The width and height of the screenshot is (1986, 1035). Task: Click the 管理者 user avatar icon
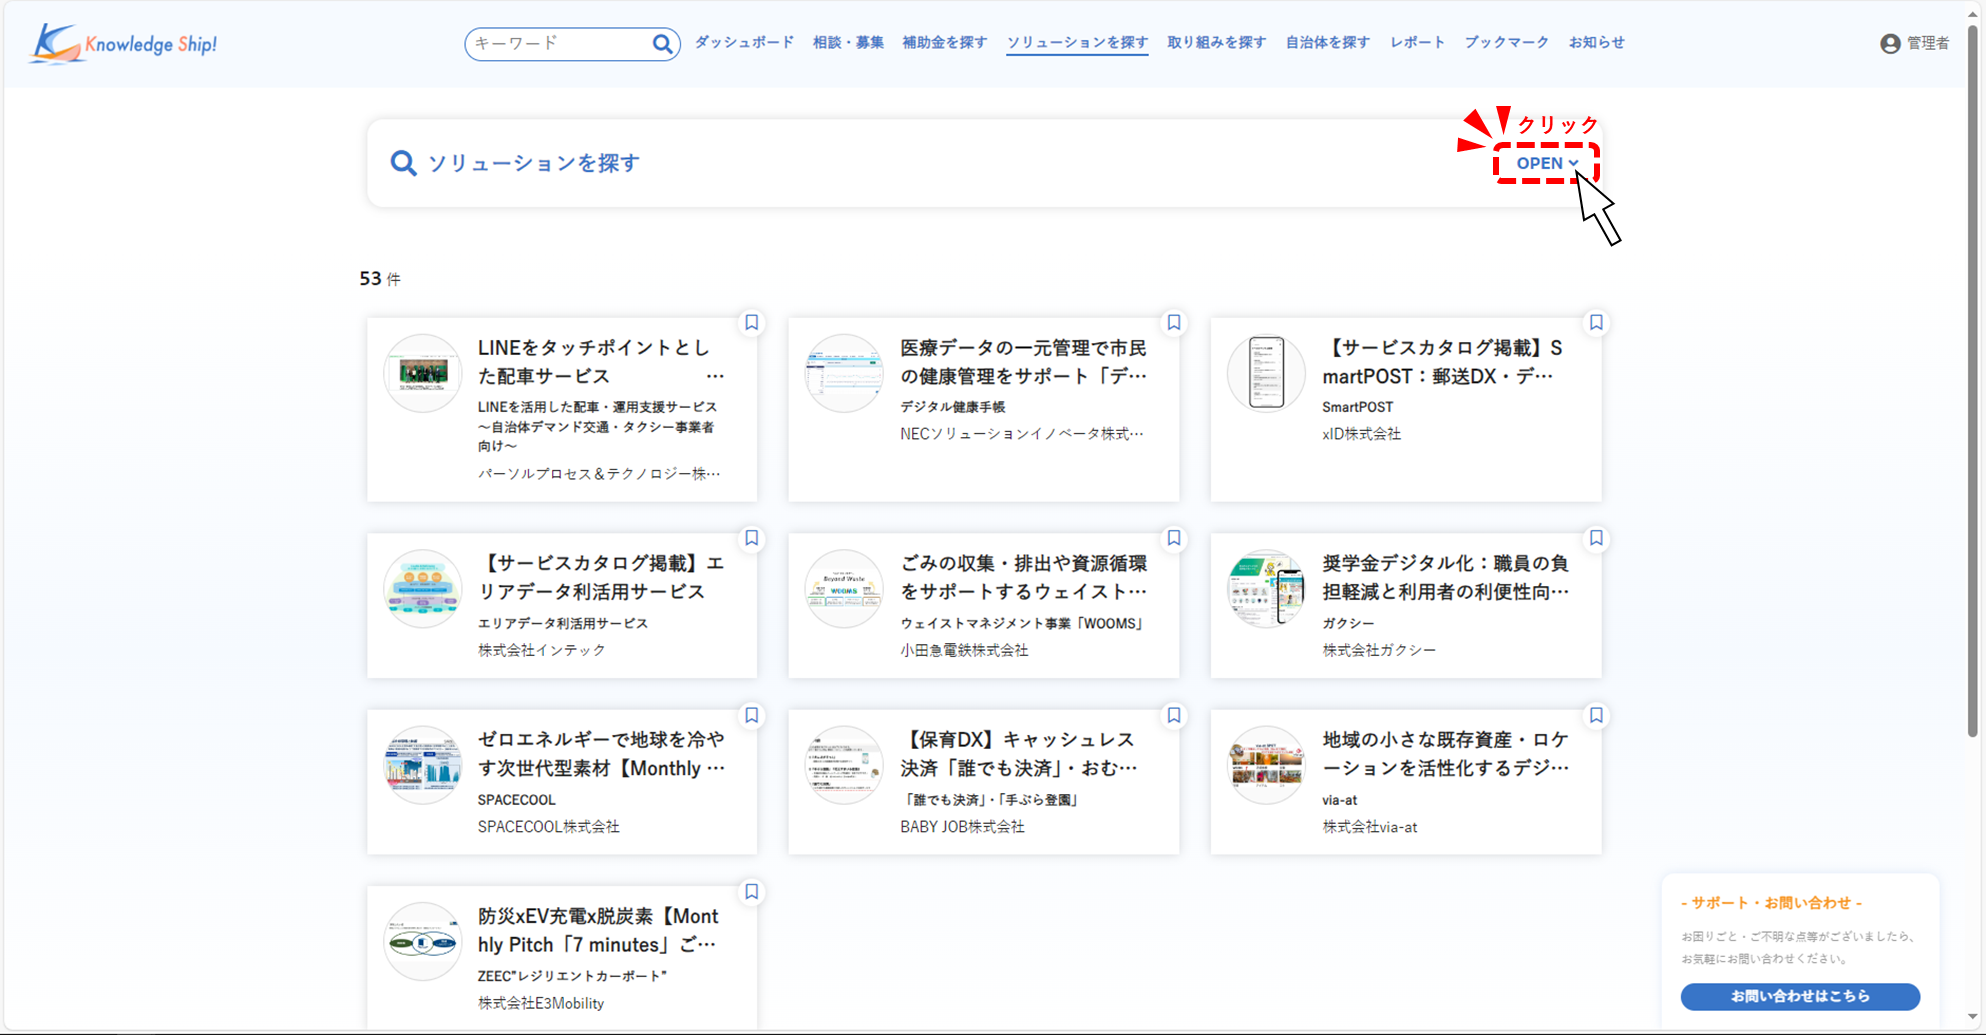pyautogui.click(x=1890, y=44)
